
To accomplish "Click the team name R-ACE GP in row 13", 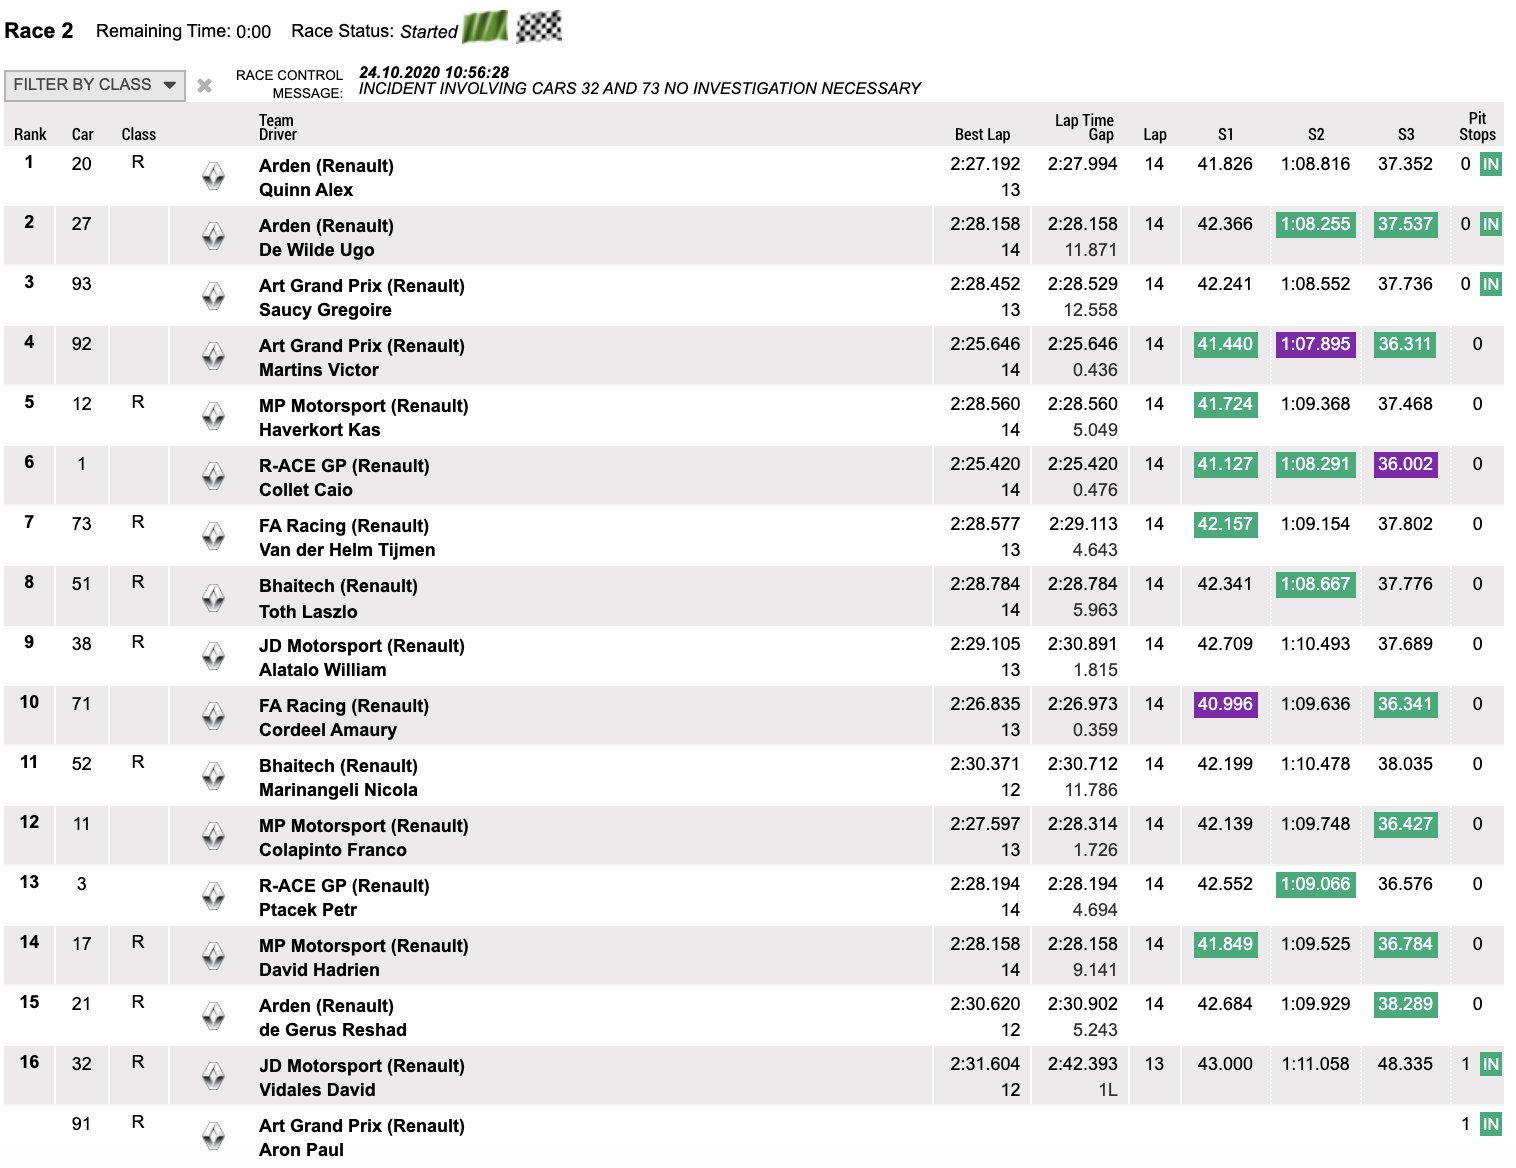I will click(x=344, y=886).
